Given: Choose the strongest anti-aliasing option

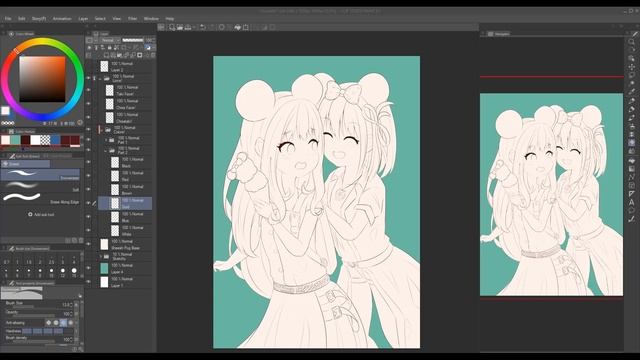Looking at the screenshot, I should pyautogui.click(x=71, y=323).
